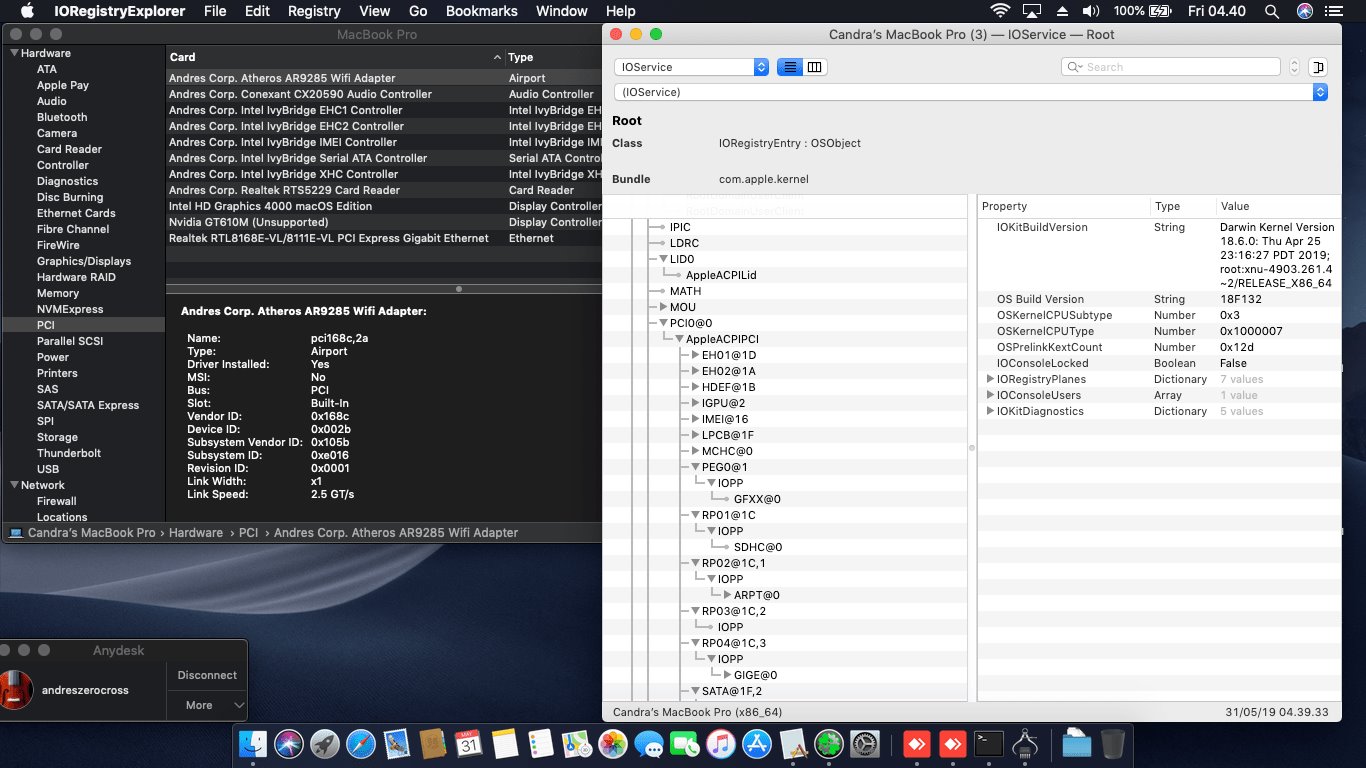Screen dimensions: 1366x768
Task: Open the App Store from the Dock
Action: pyautogui.click(x=755, y=743)
